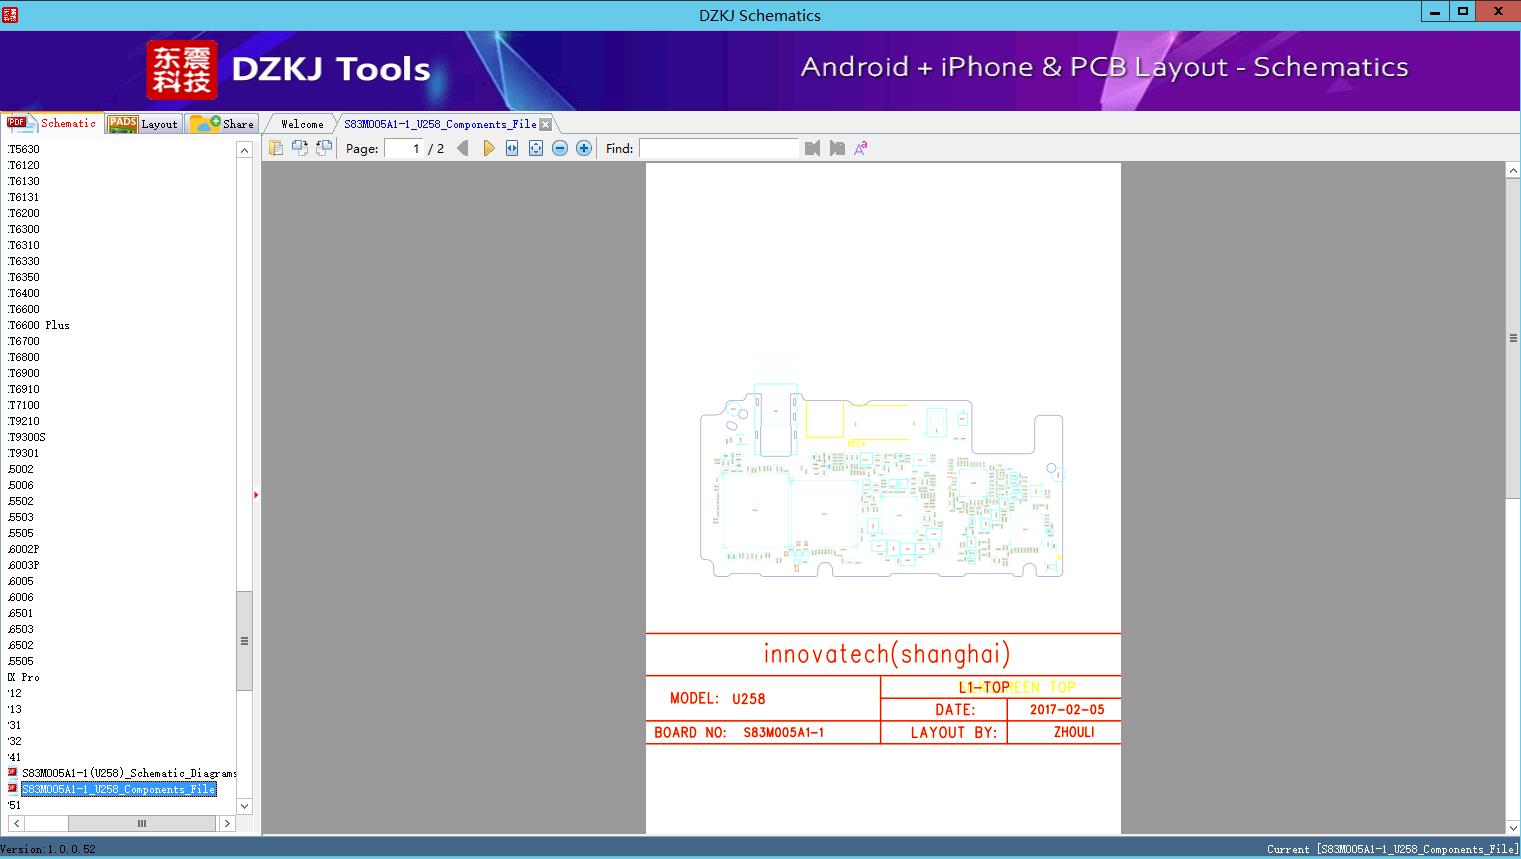Image resolution: width=1521 pixels, height=859 pixels.
Task: Select the T5630 entry in the model list
Action: pyautogui.click(x=24, y=149)
